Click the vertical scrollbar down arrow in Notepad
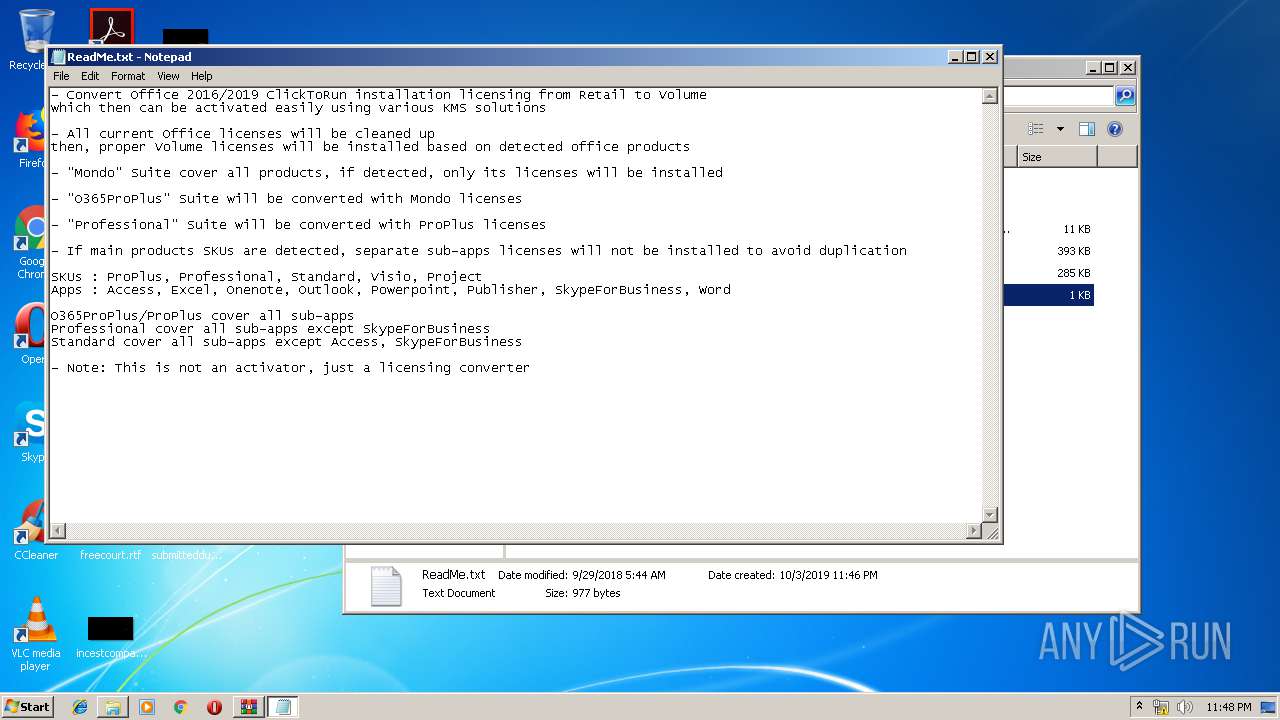Viewport: 1280px width, 720px height. tap(989, 514)
